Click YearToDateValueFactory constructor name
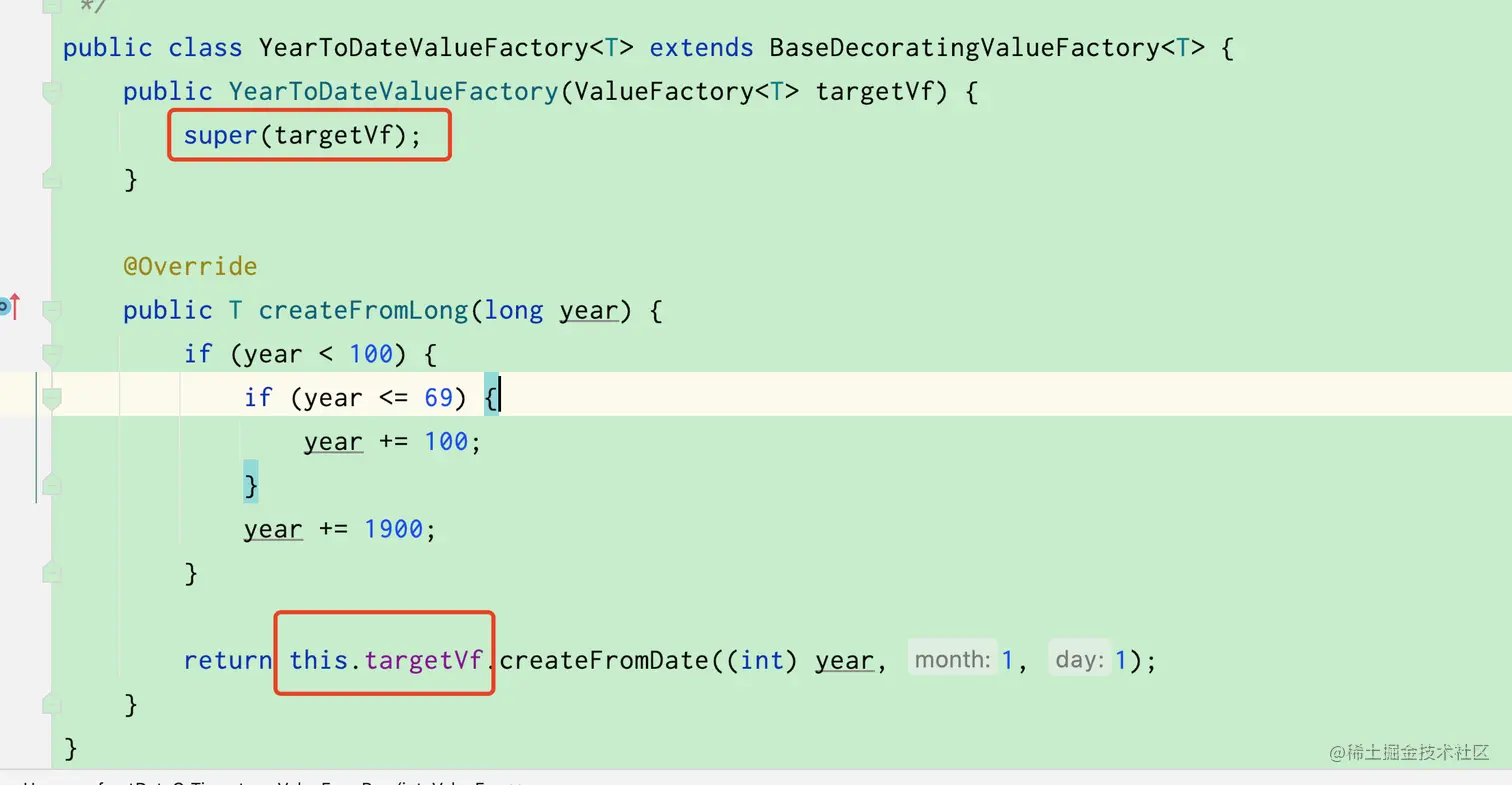The image size is (1512, 785). click(x=393, y=92)
